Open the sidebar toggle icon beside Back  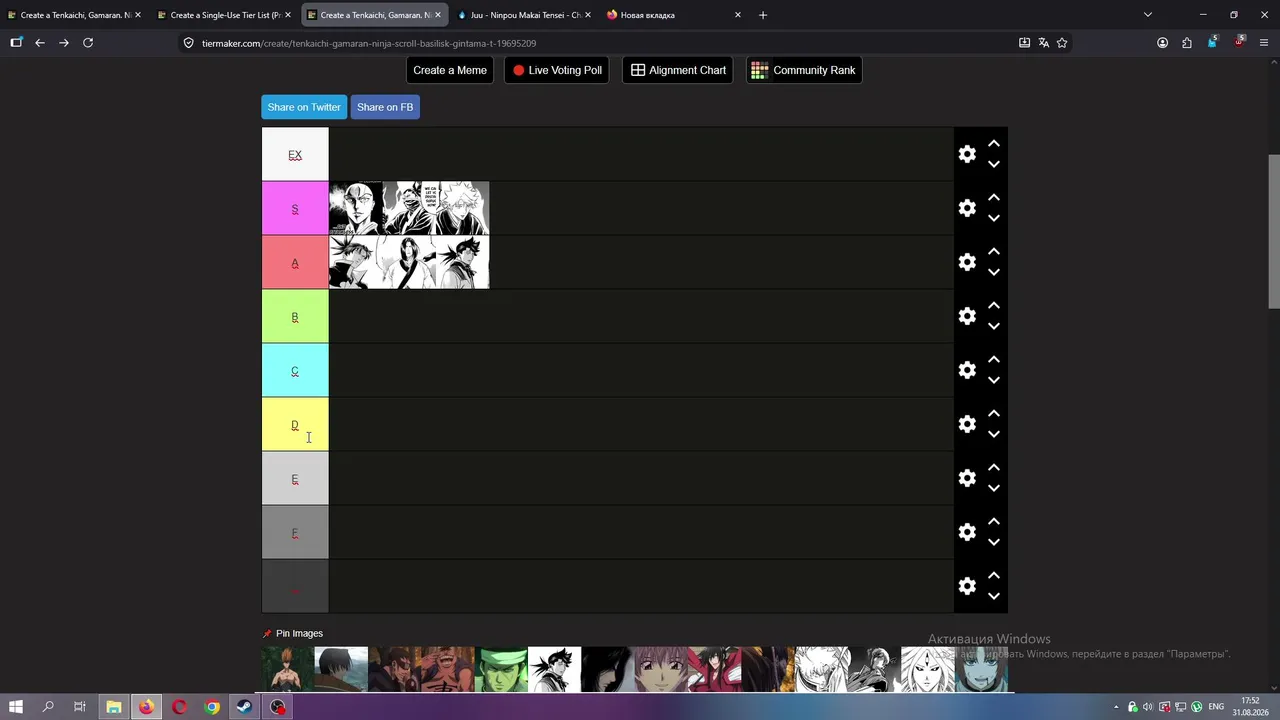click(x=16, y=43)
